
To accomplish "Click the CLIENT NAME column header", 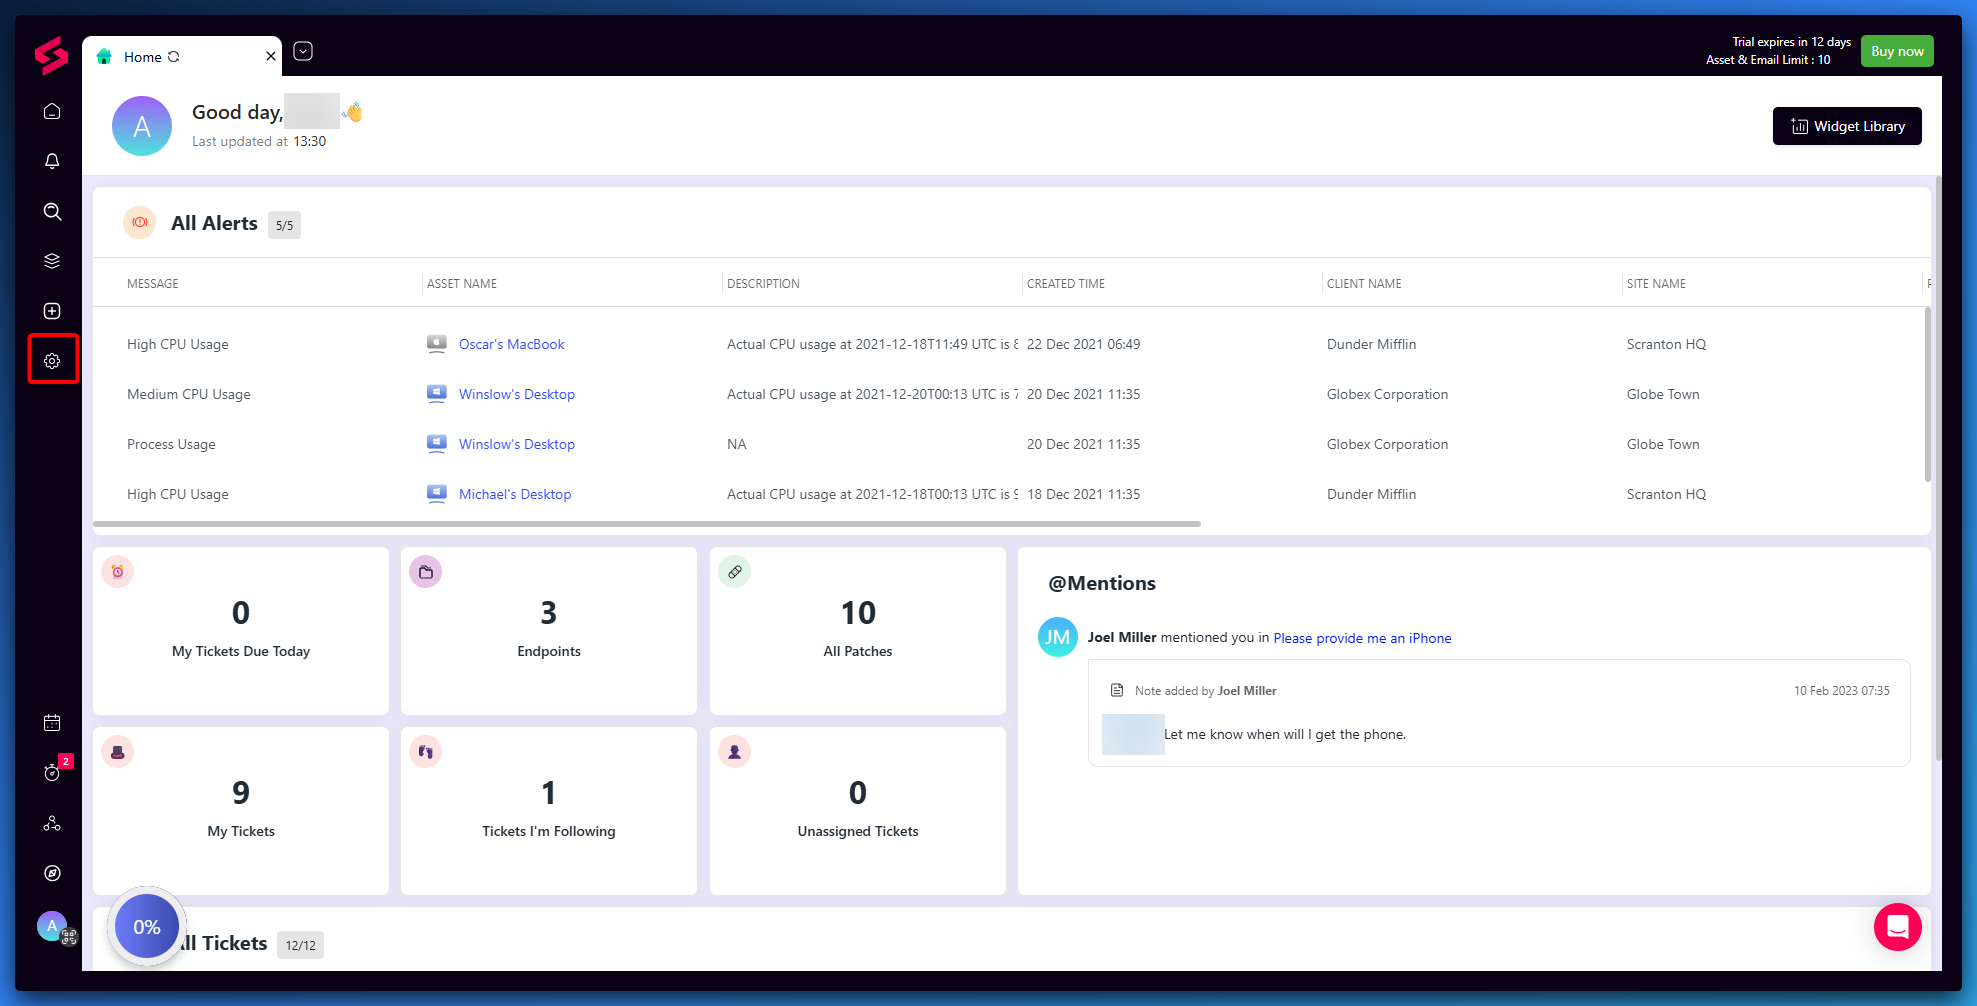I will (x=1364, y=284).
